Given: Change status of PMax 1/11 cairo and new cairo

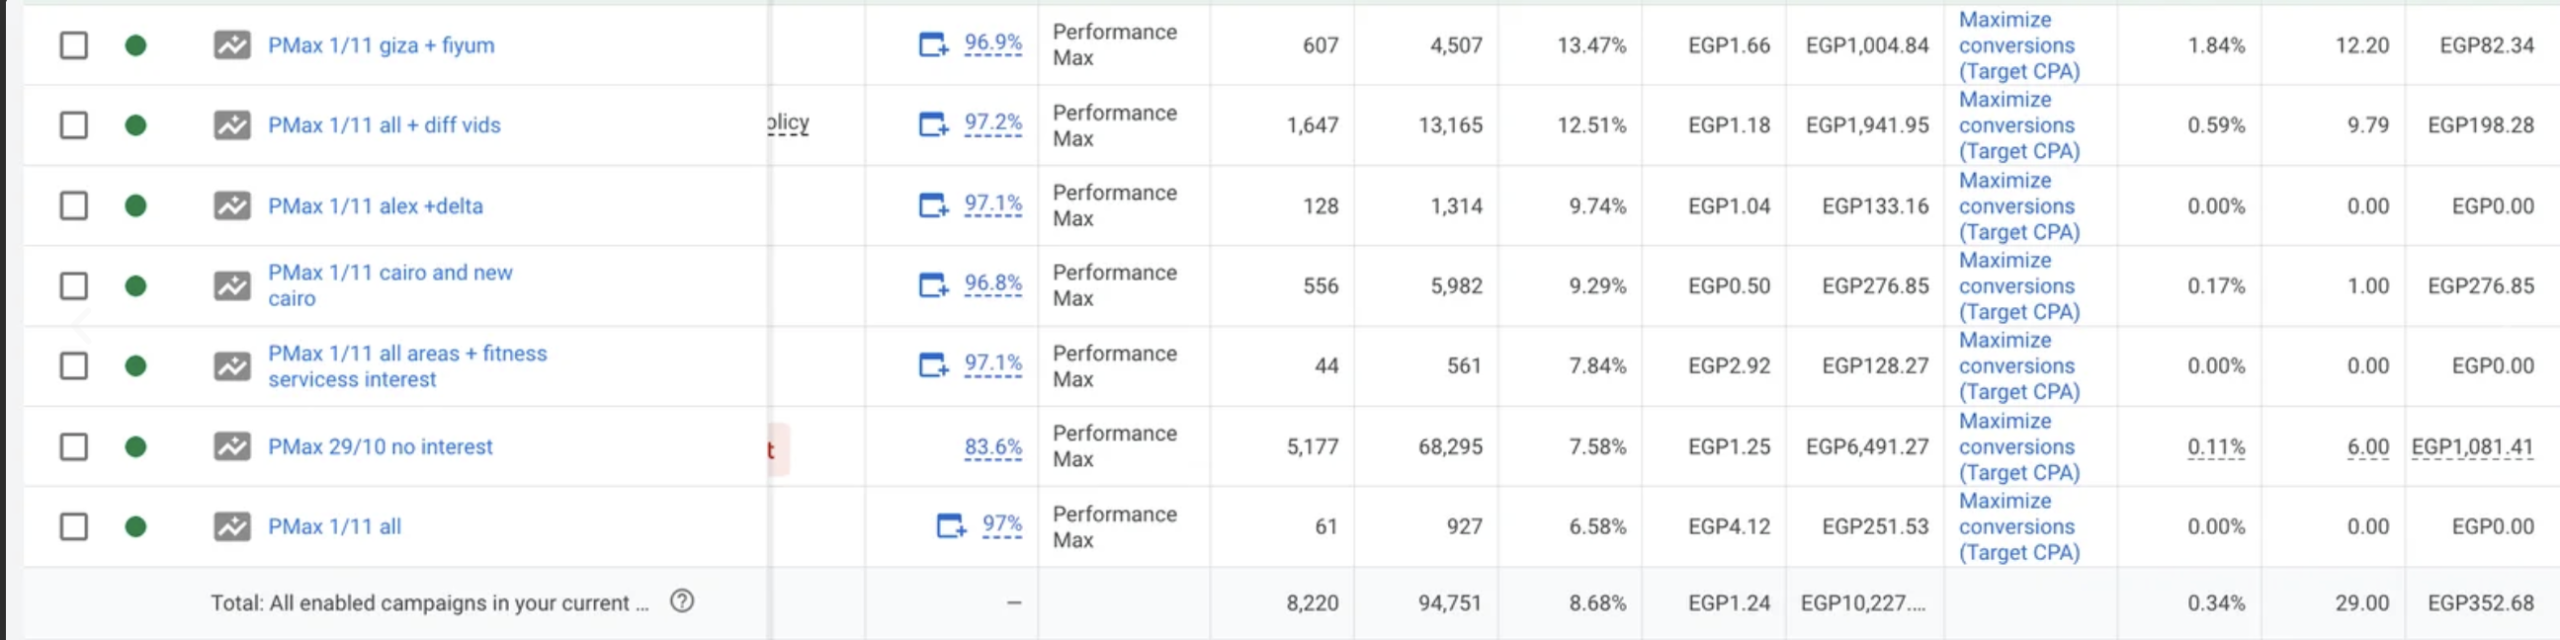Looking at the screenshot, I should (136, 286).
